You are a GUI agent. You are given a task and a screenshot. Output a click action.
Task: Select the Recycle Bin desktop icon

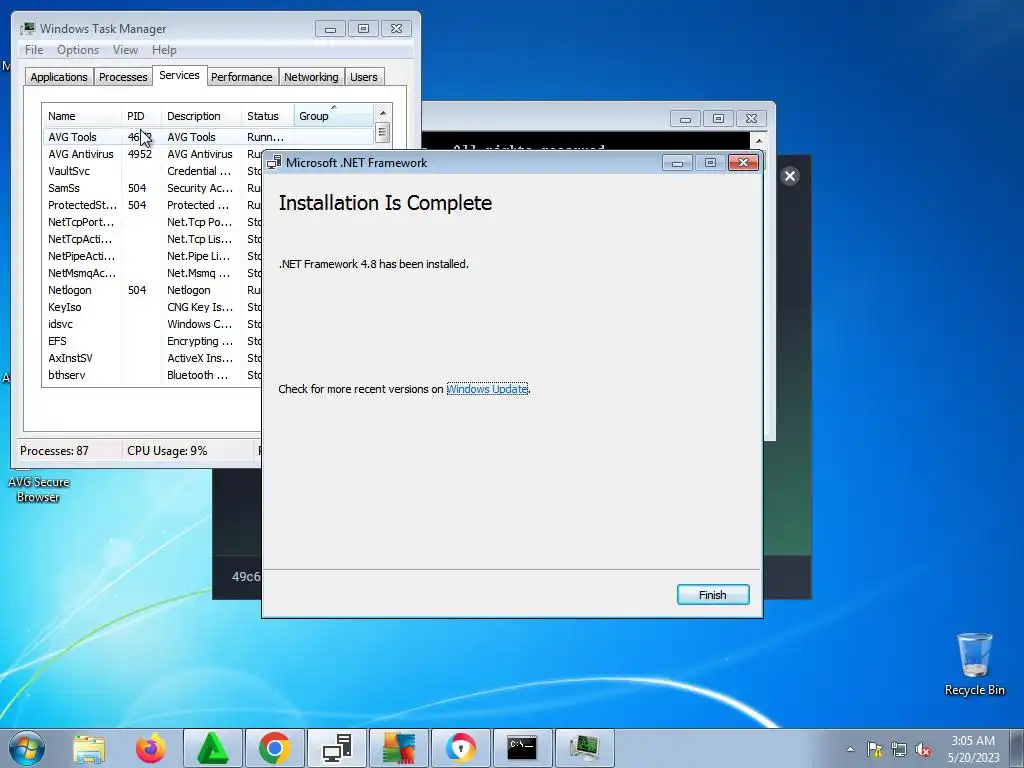[974, 664]
